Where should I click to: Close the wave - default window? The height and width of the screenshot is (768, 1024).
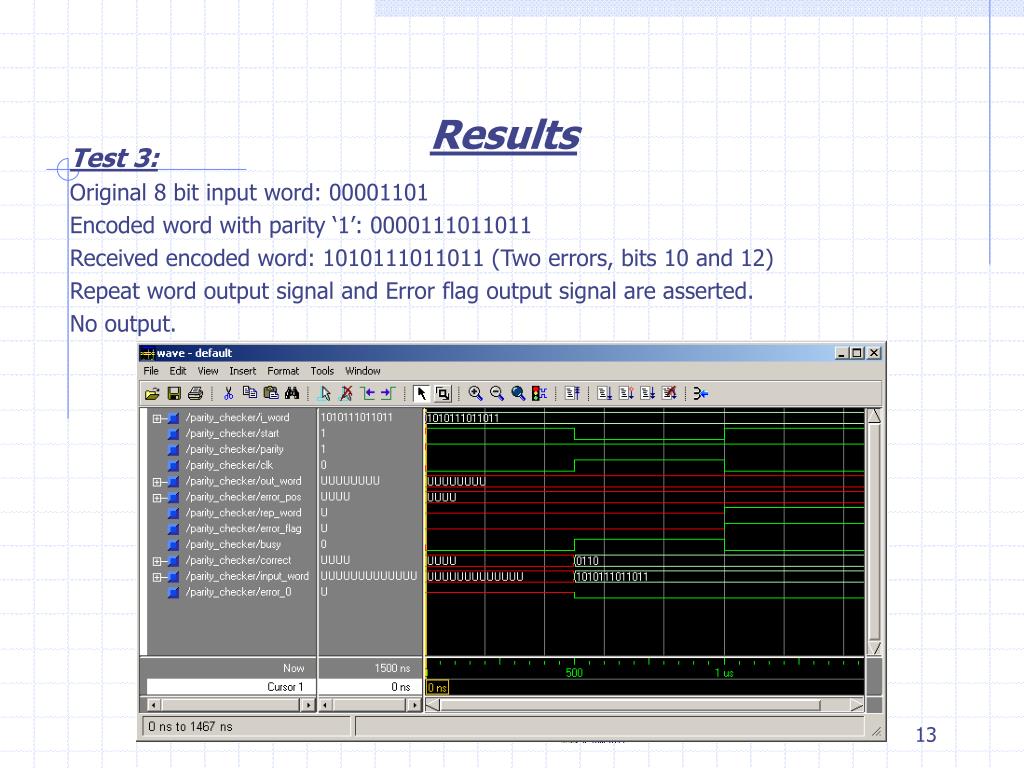(x=874, y=353)
